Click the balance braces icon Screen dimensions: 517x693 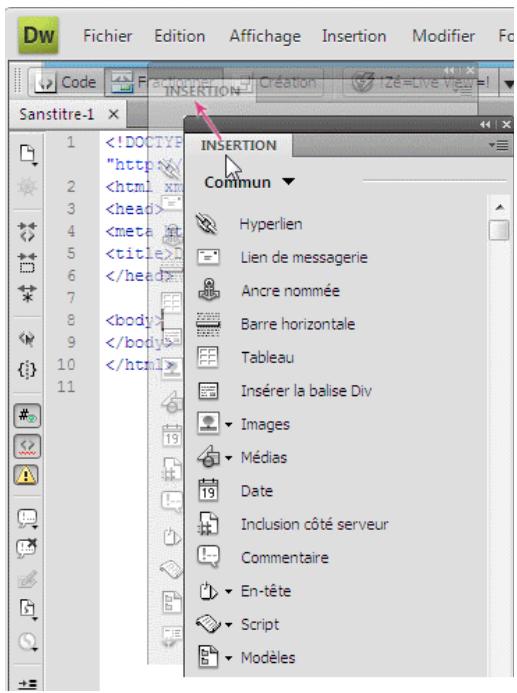pos(27,369)
